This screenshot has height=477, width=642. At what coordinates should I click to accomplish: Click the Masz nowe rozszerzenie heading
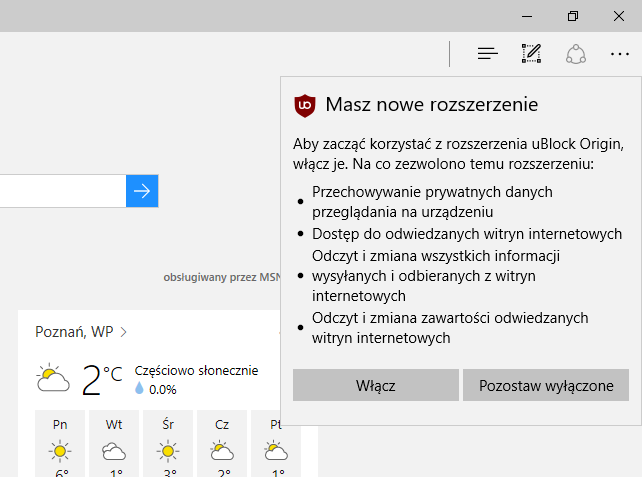(432, 104)
